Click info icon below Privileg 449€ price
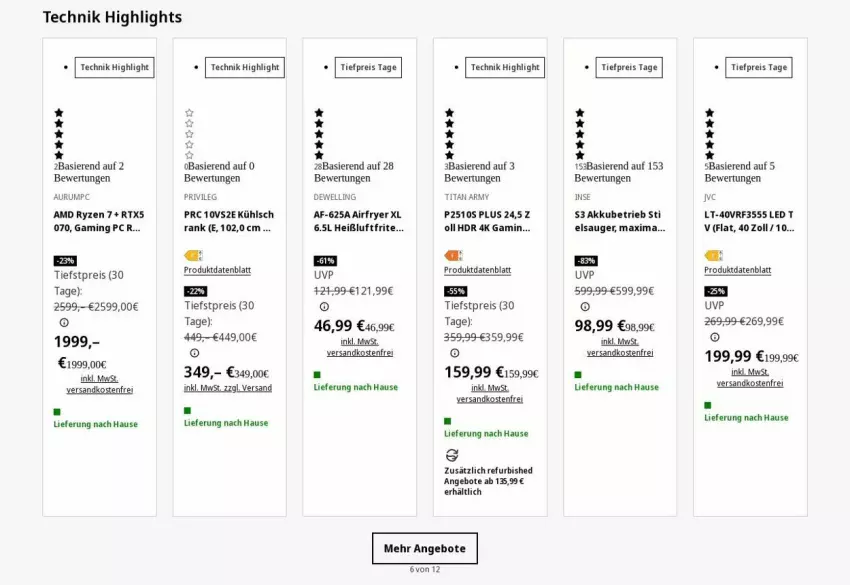Screen dimensions: 850x585 [x=194, y=352]
